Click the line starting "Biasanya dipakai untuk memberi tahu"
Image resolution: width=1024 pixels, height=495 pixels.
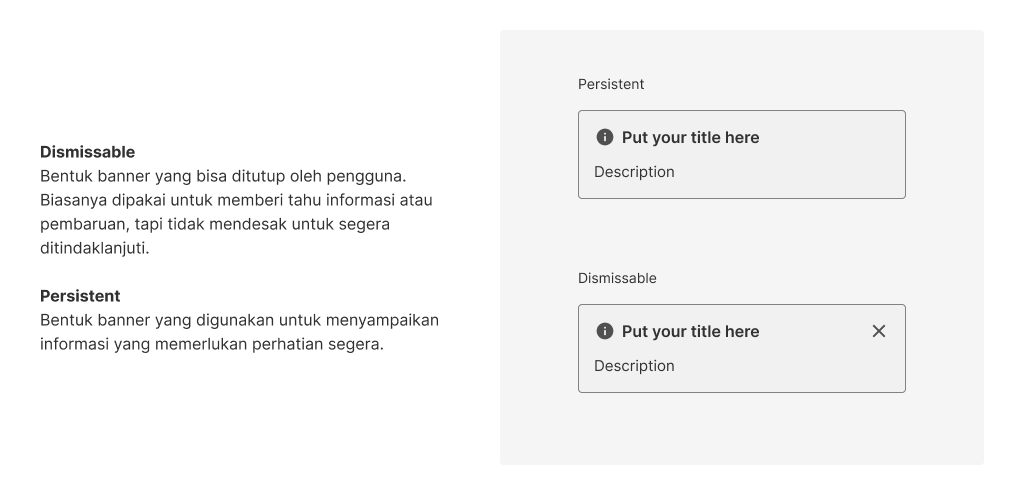pos(236,200)
